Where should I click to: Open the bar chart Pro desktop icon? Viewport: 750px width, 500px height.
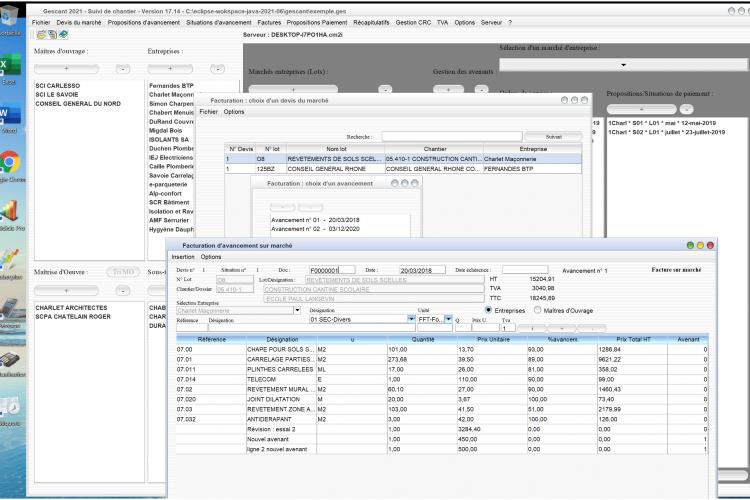[11, 214]
